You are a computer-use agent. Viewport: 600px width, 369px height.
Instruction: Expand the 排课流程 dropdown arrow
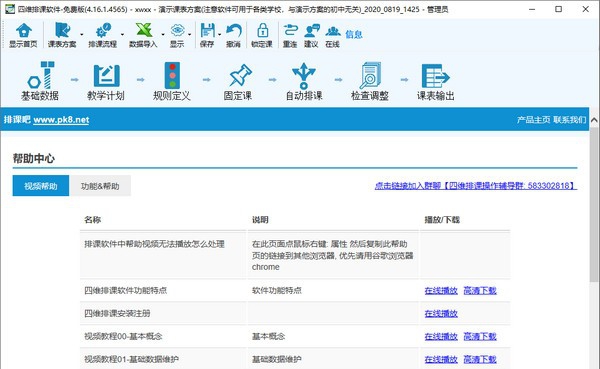tap(122, 34)
